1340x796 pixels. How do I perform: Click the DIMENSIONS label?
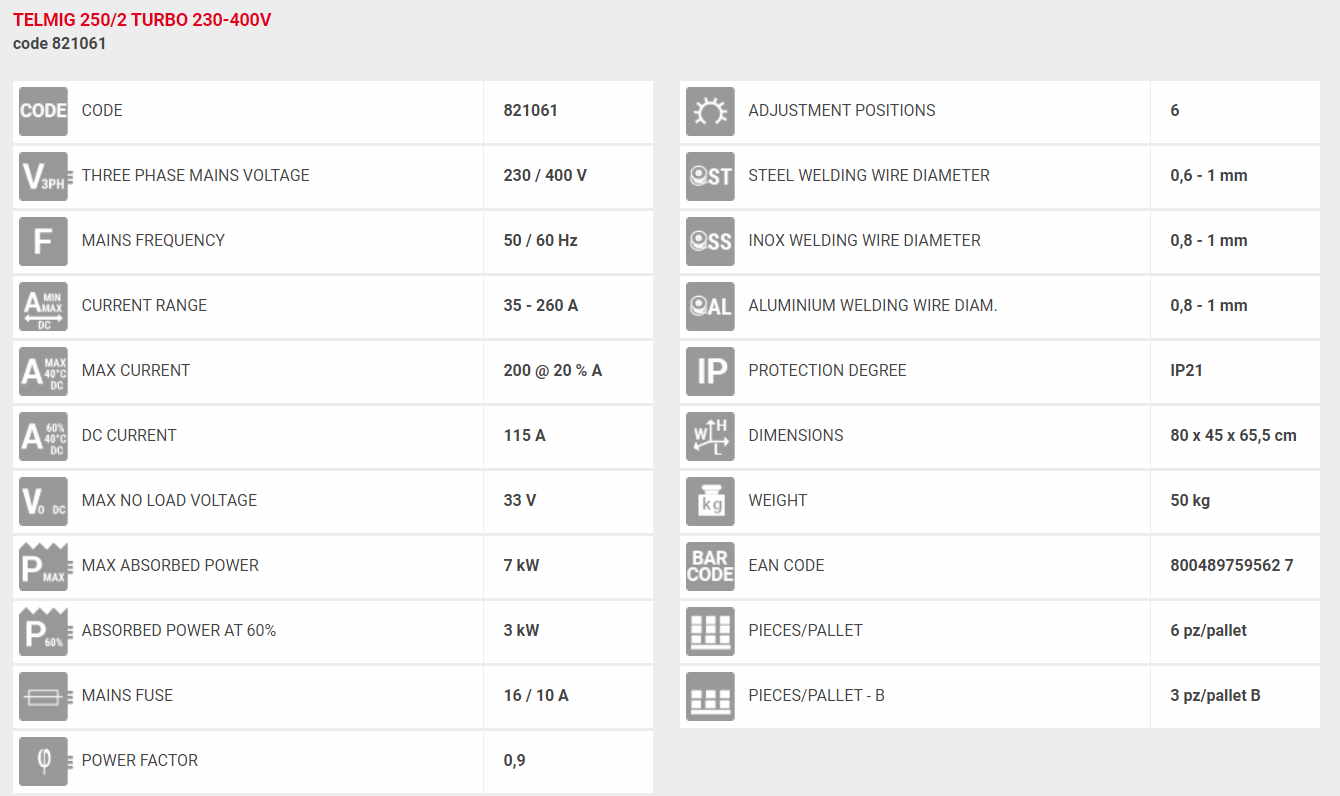pos(796,435)
